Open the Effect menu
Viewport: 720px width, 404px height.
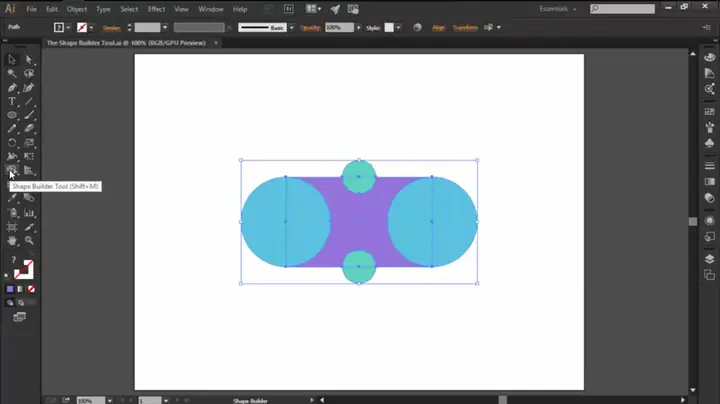156,9
